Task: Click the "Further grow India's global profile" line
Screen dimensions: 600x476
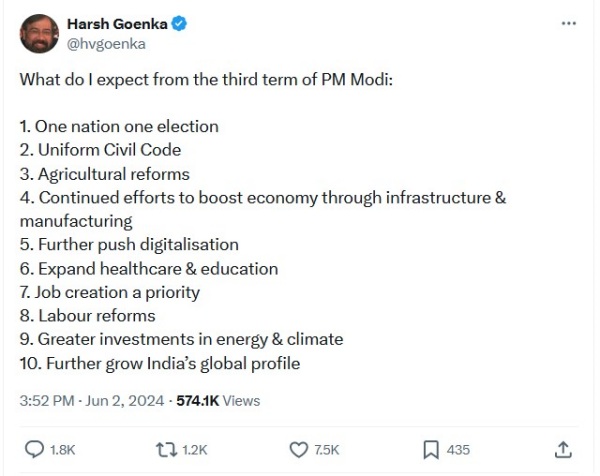Action: [x=160, y=363]
